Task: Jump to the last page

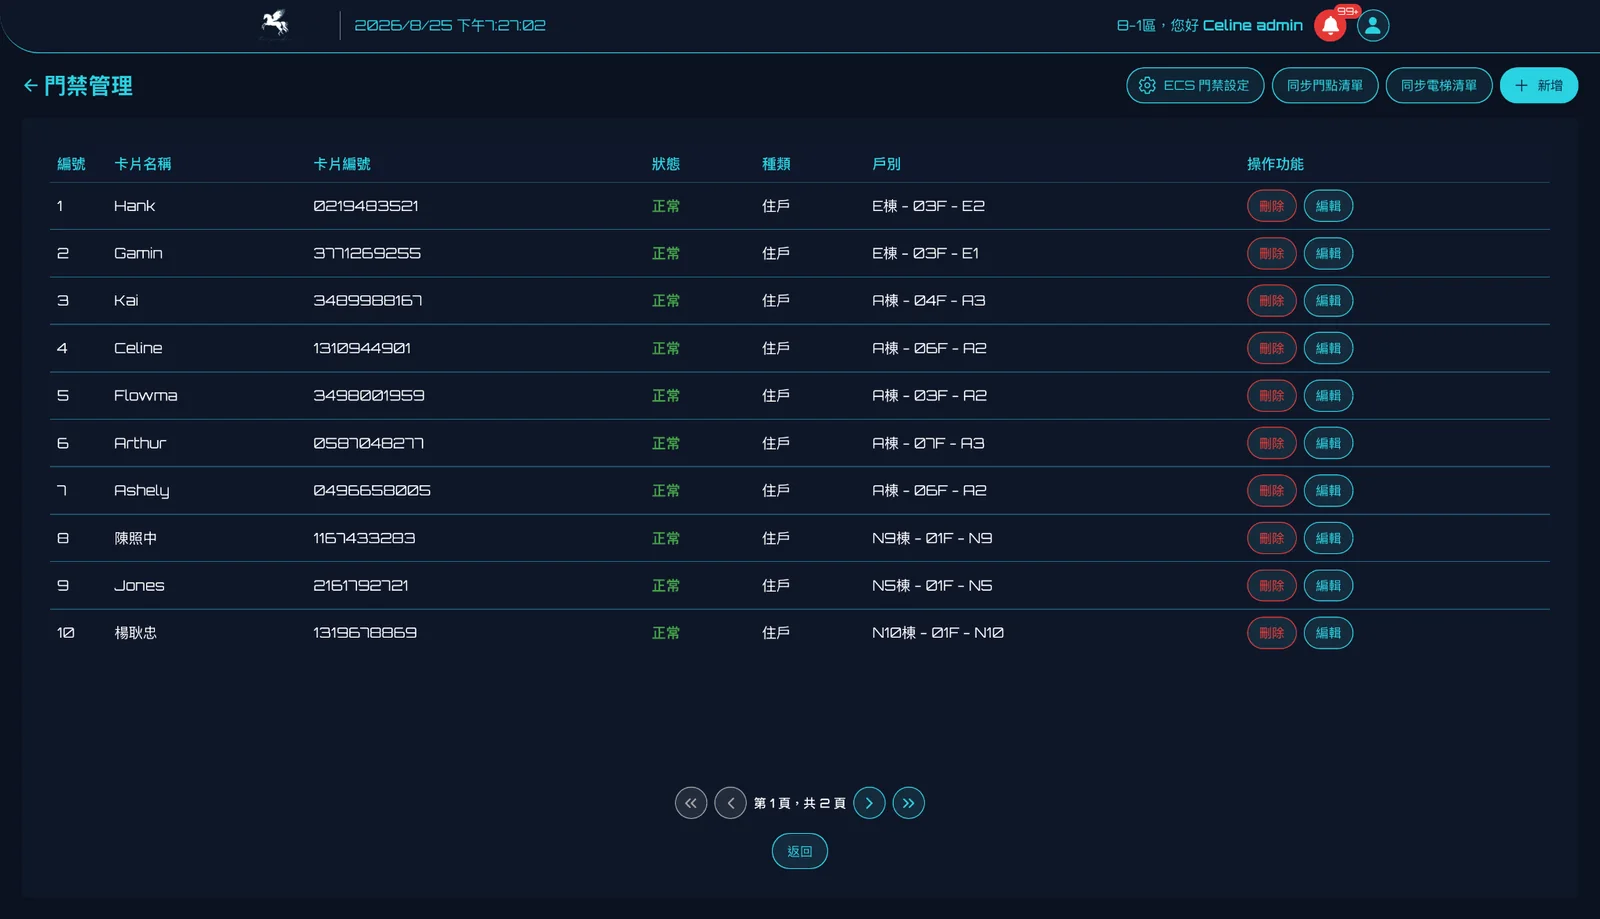Action: 909,803
